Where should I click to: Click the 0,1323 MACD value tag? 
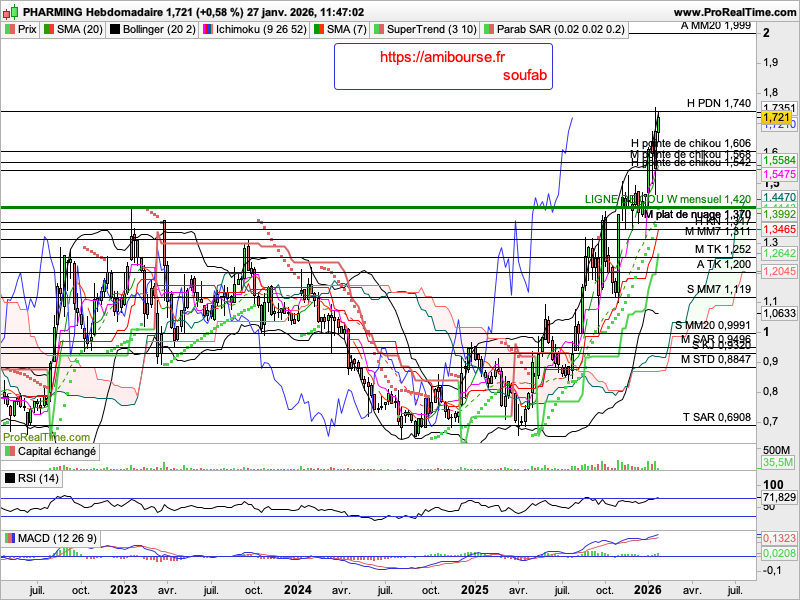click(779, 538)
